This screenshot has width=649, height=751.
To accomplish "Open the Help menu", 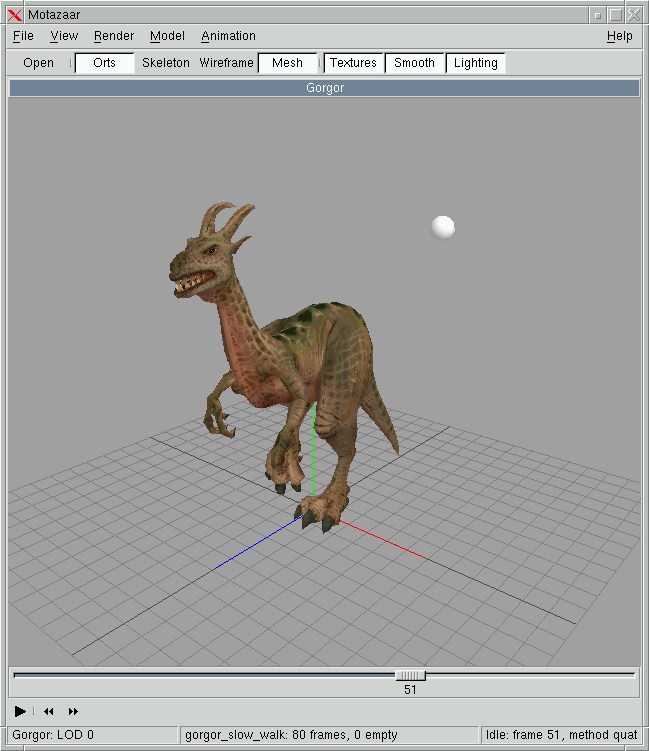I will click(619, 36).
